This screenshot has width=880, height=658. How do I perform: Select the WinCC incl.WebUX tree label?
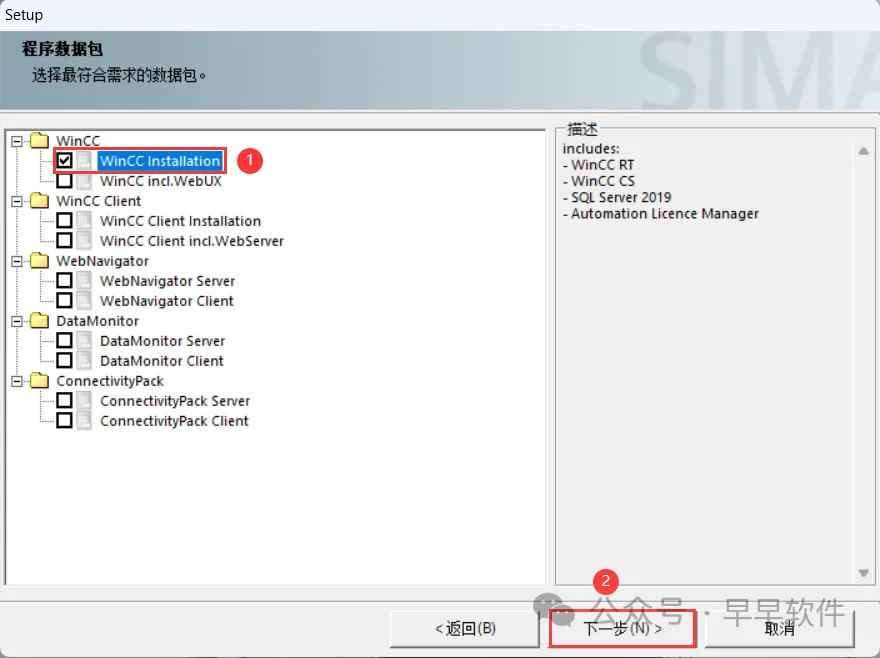pyautogui.click(x=161, y=181)
